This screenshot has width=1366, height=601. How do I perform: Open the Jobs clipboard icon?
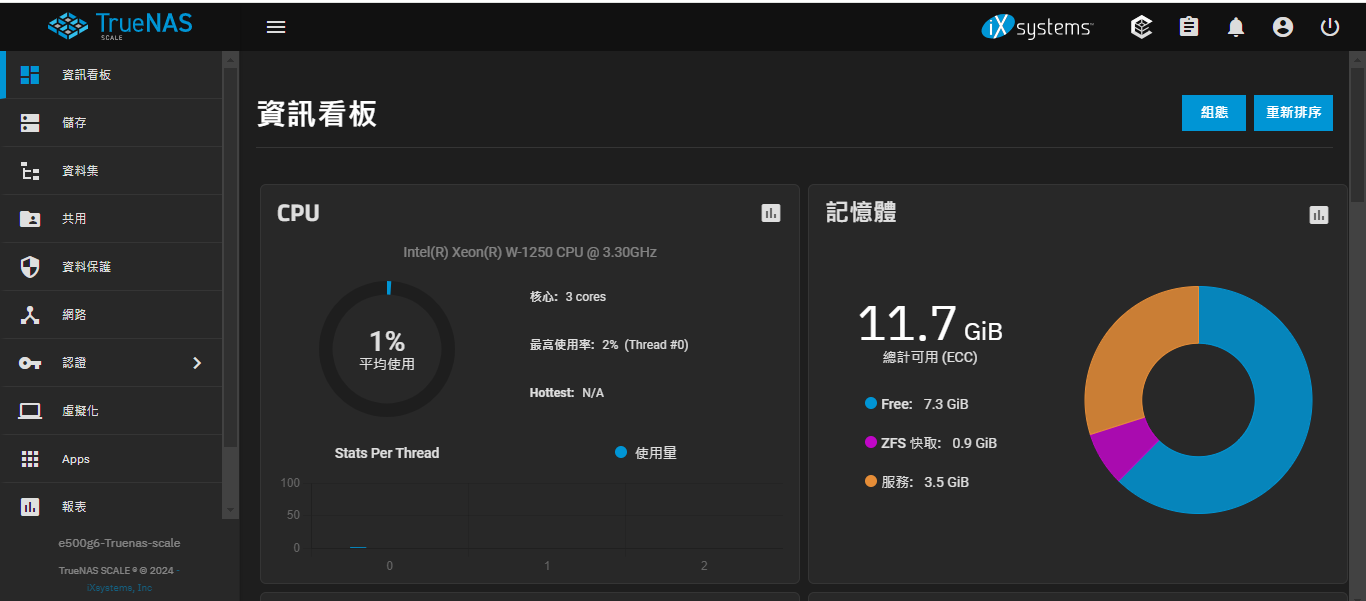point(1188,27)
